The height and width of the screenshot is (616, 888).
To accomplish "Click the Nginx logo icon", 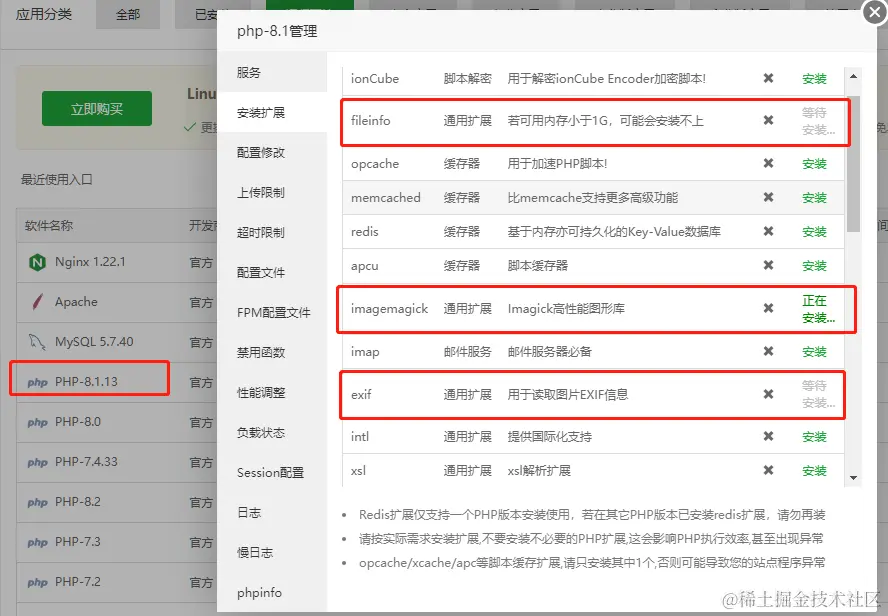I will tap(37, 262).
